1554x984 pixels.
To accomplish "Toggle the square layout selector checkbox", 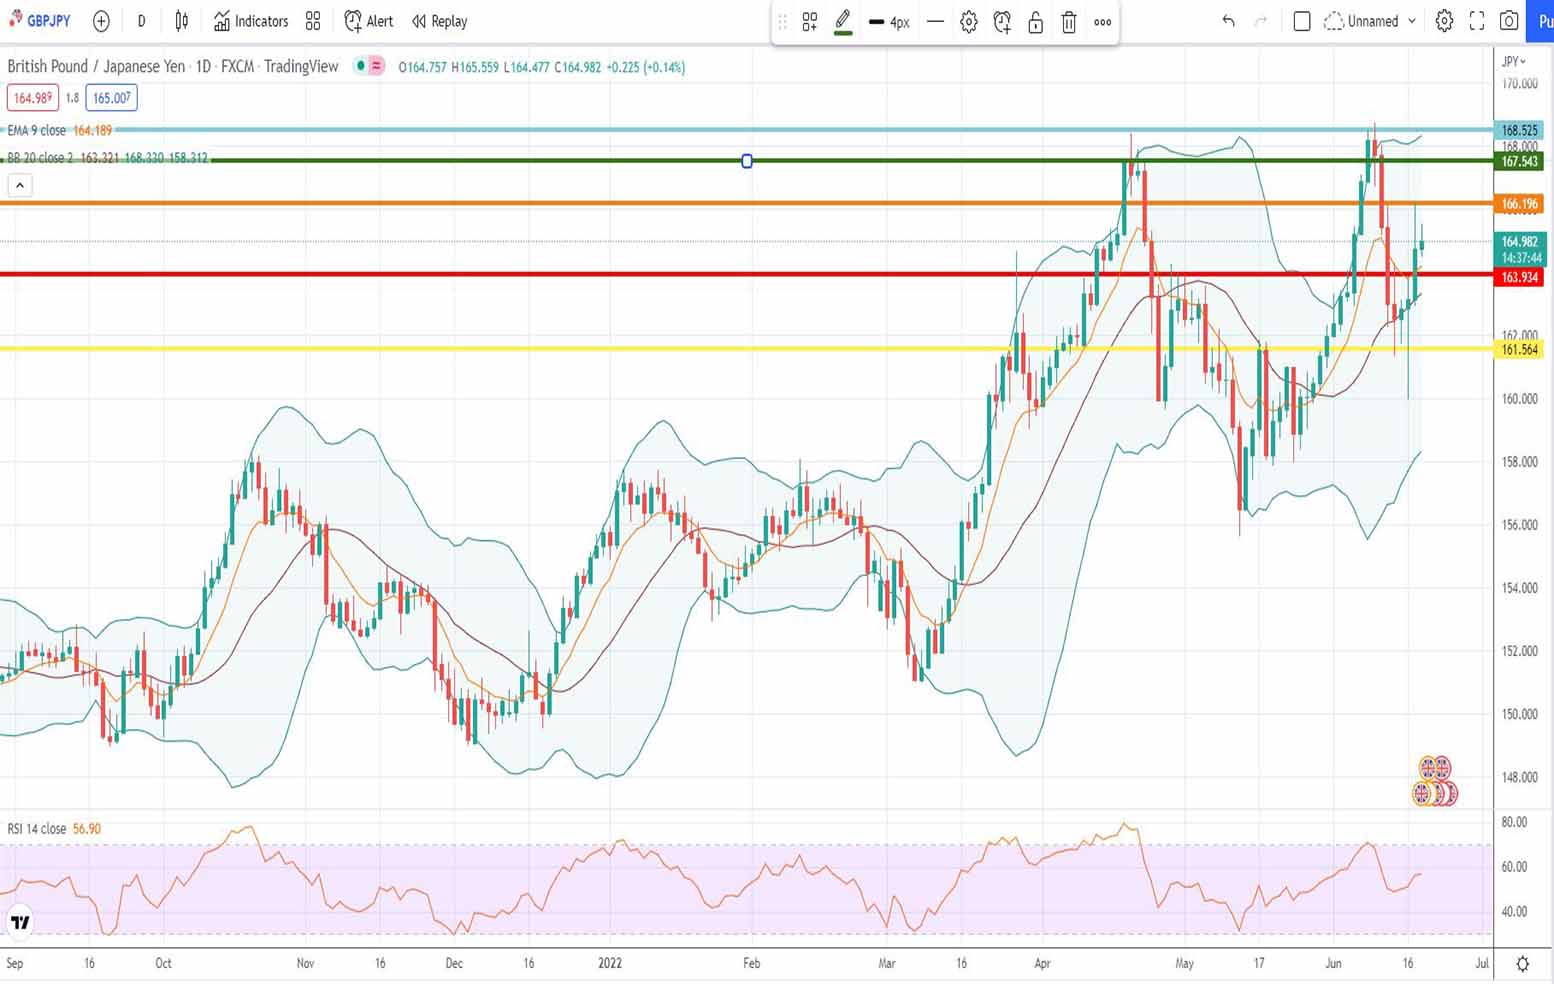I will tap(1301, 21).
